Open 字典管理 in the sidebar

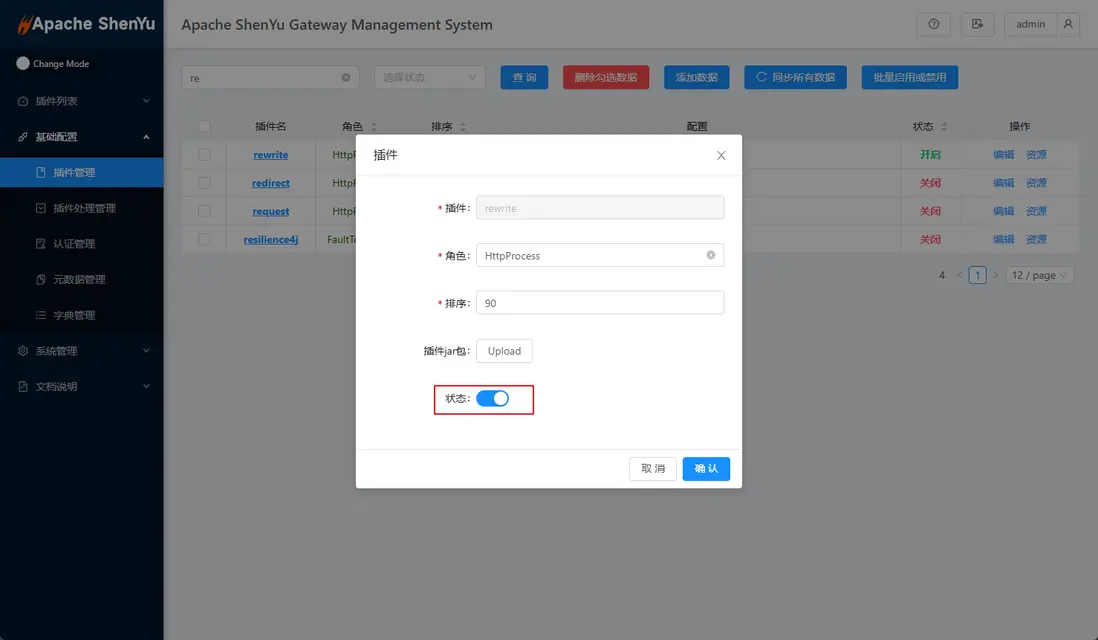[82, 315]
